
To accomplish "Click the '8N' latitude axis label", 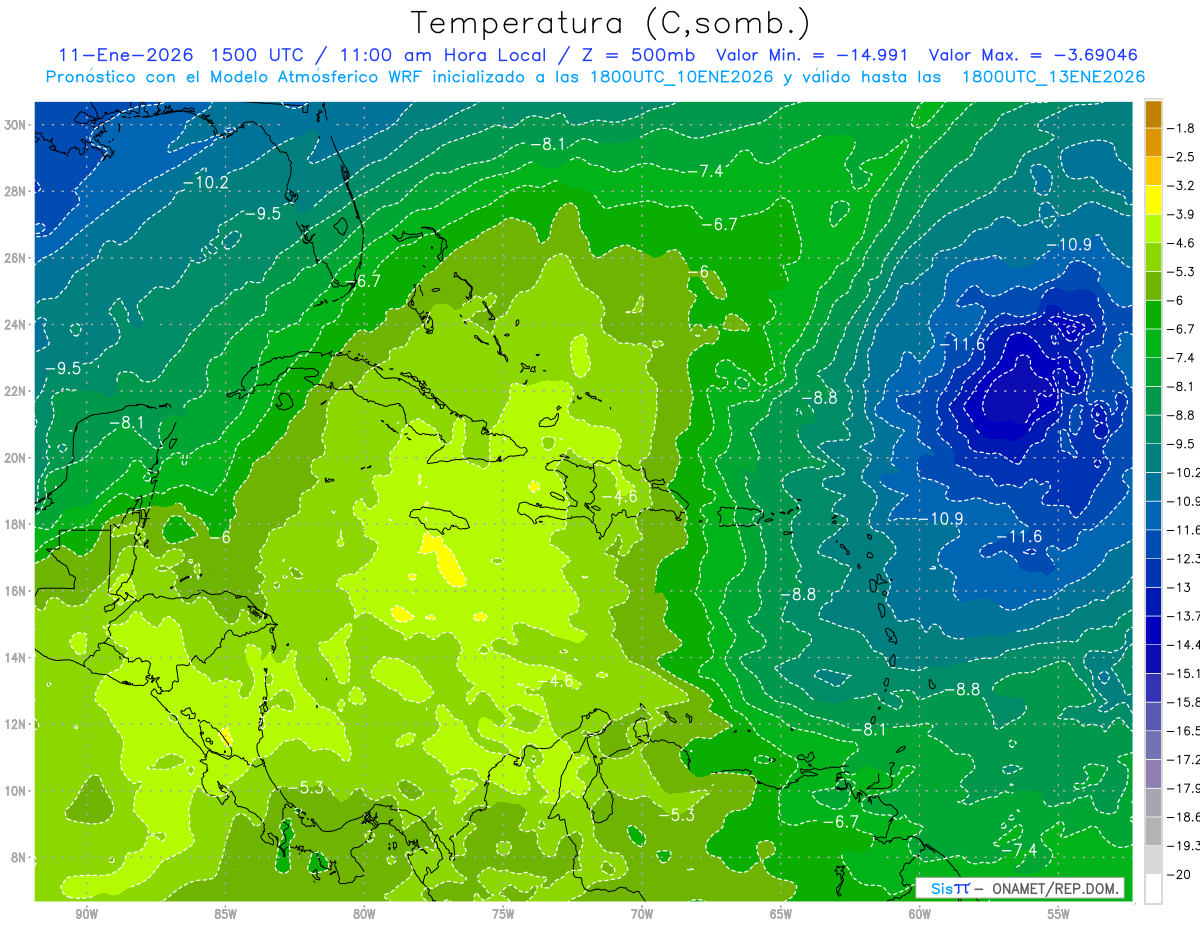I will [19, 858].
